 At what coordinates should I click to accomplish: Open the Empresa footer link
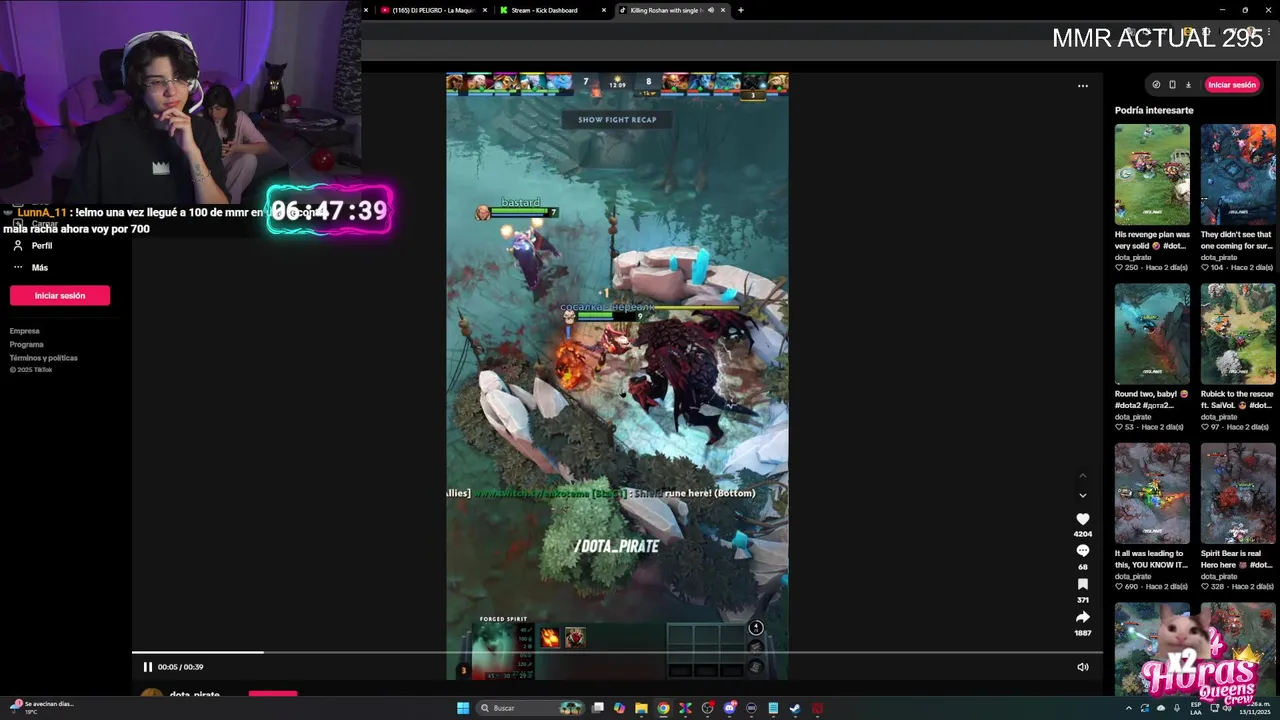point(25,331)
